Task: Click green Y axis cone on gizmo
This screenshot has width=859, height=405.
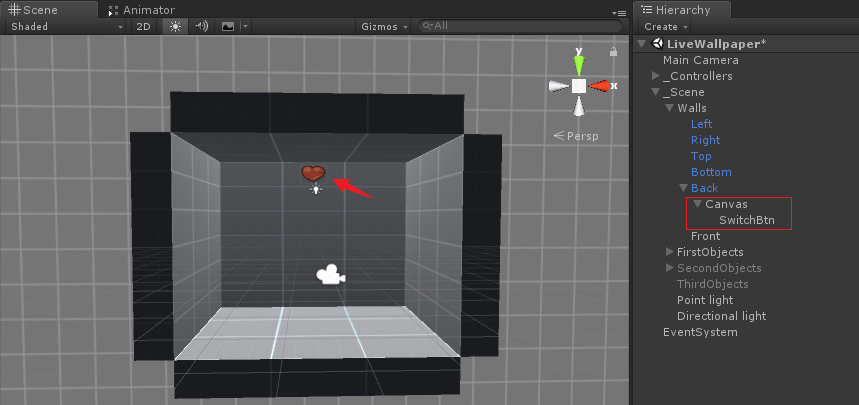Action: coord(579,63)
